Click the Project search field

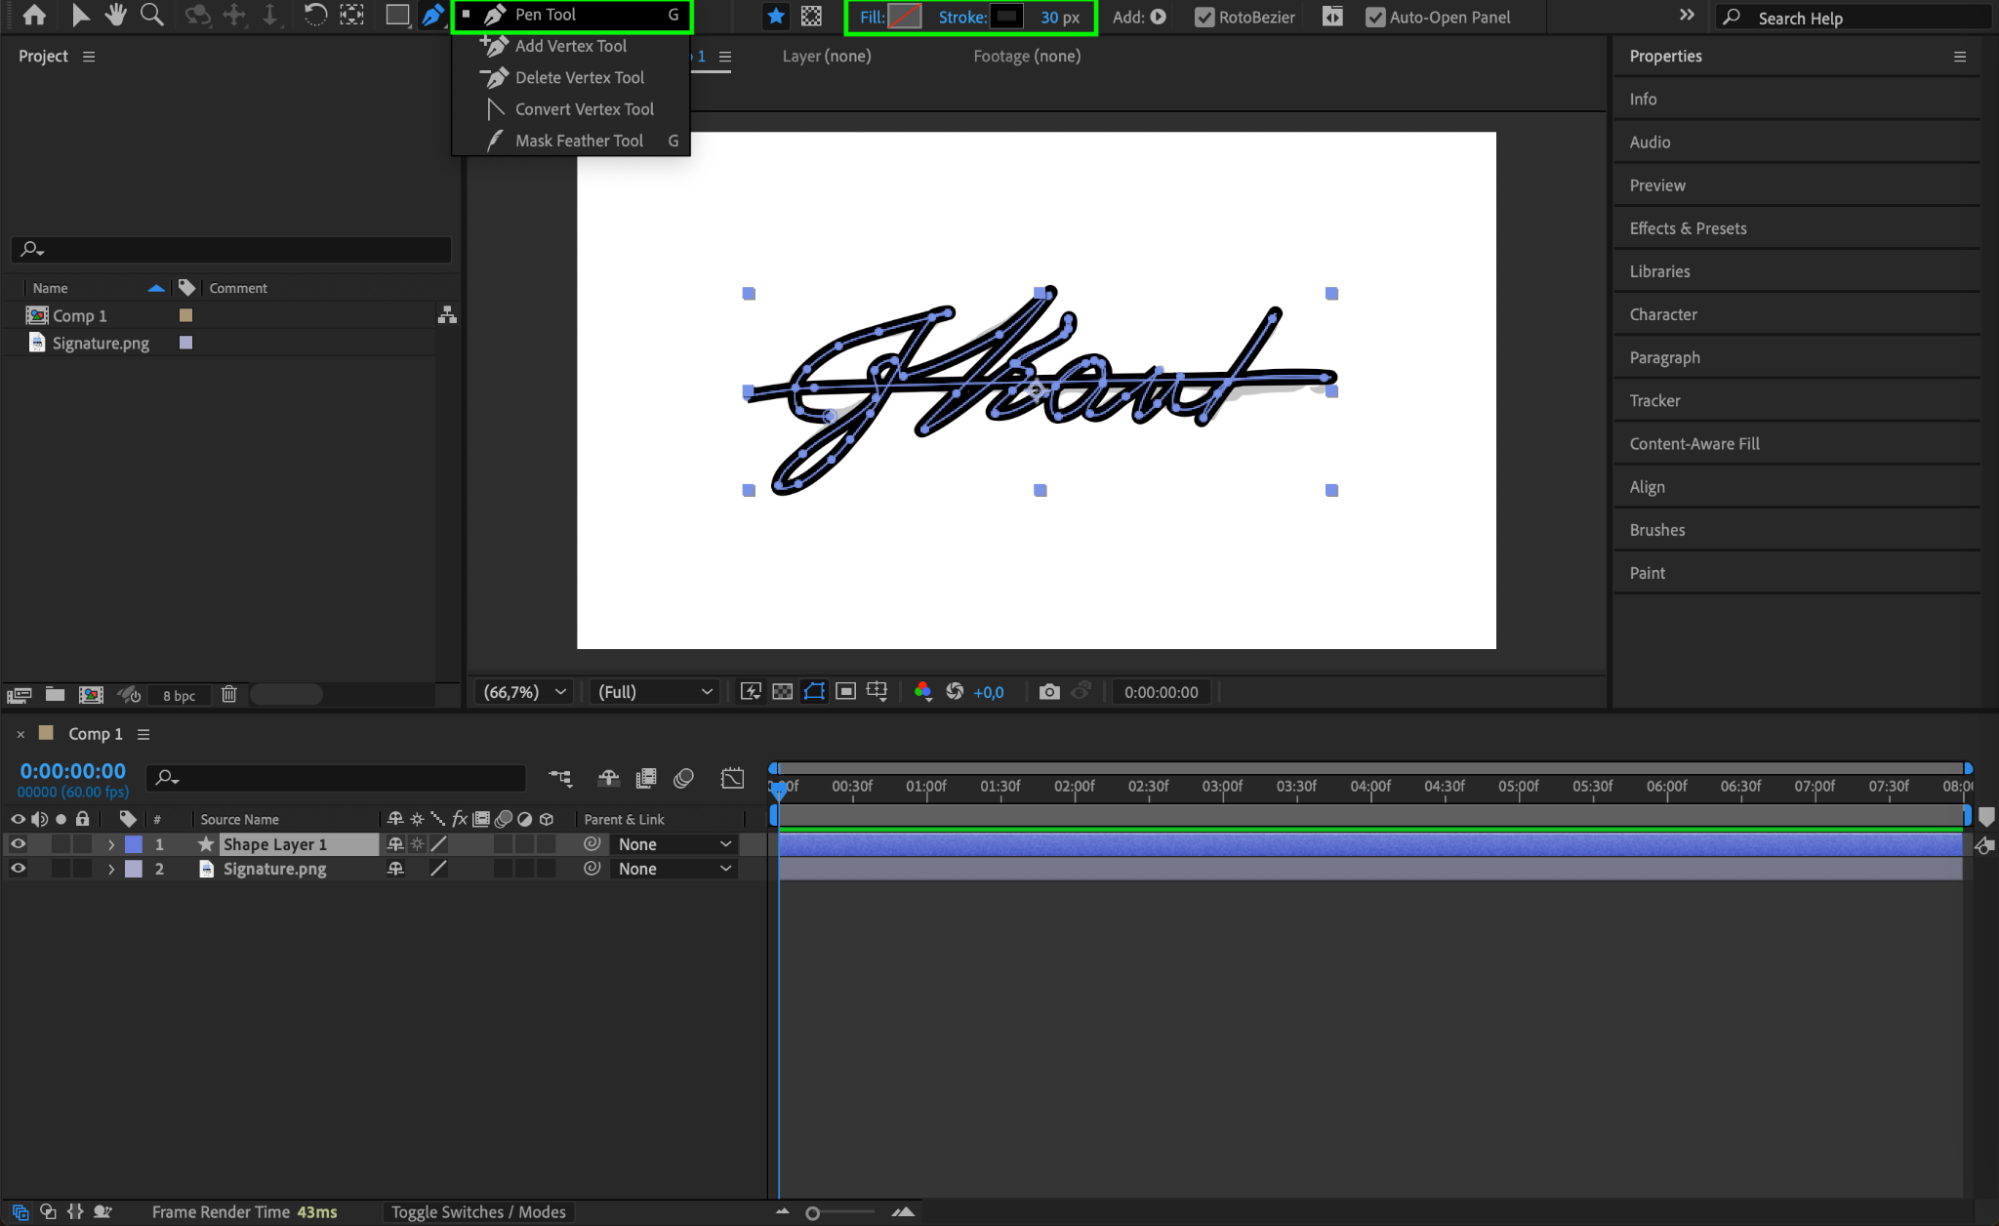click(x=232, y=249)
